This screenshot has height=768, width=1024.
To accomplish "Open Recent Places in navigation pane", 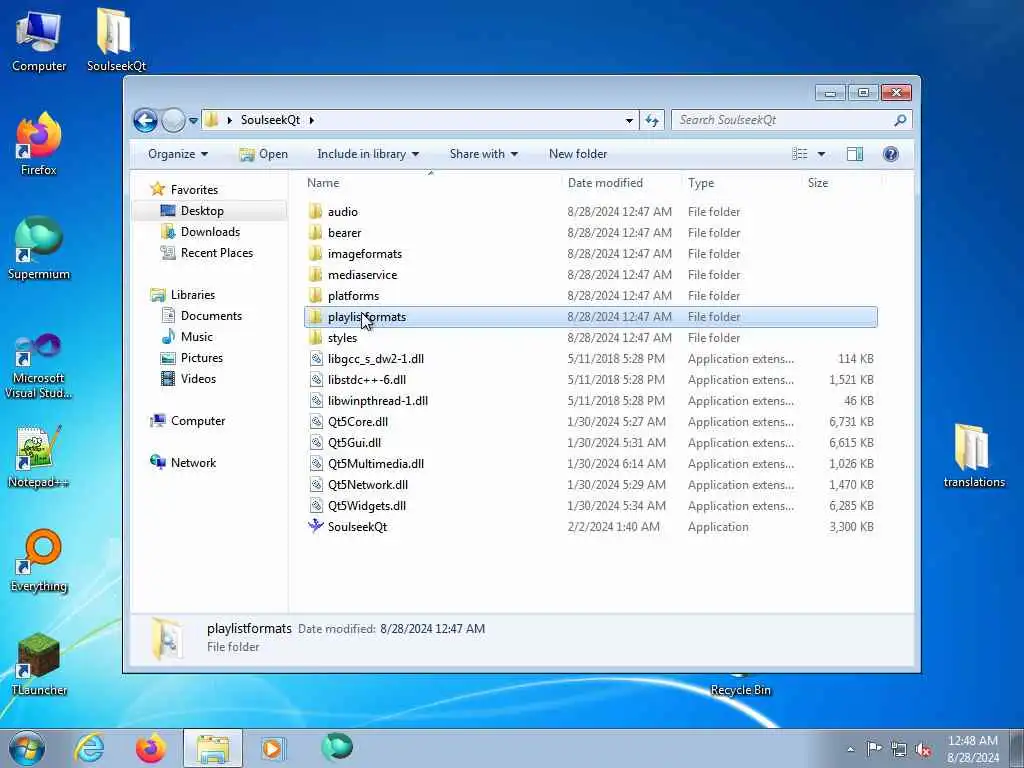I will (216, 253).
